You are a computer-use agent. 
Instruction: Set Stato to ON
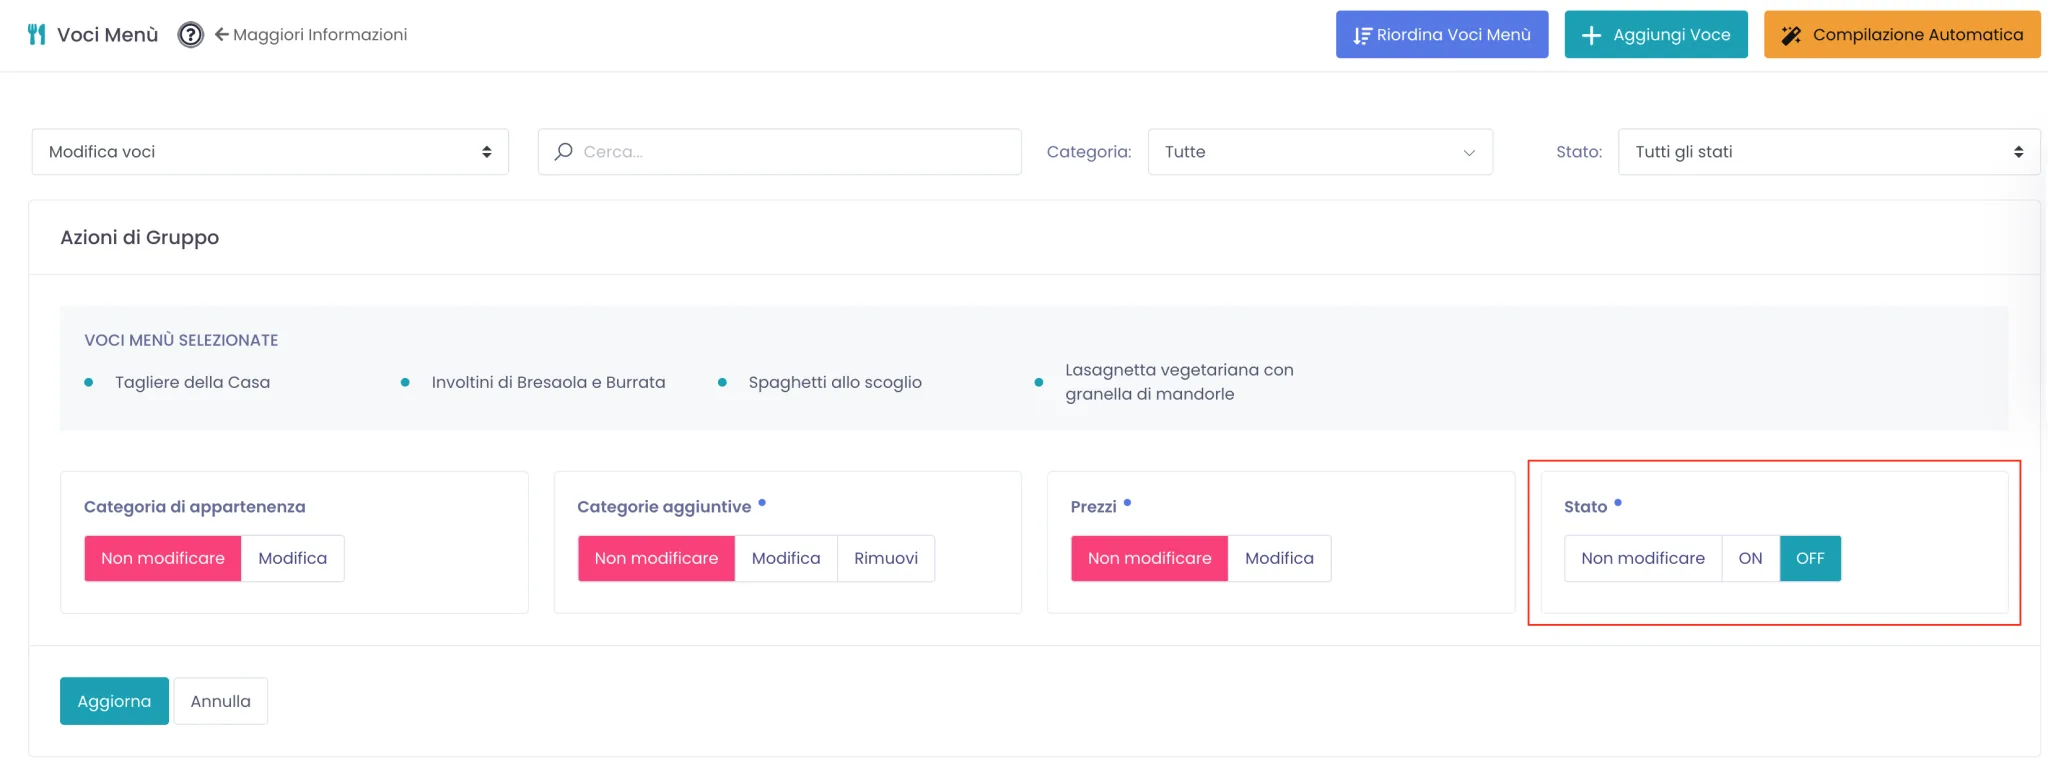click(1751, 558)
